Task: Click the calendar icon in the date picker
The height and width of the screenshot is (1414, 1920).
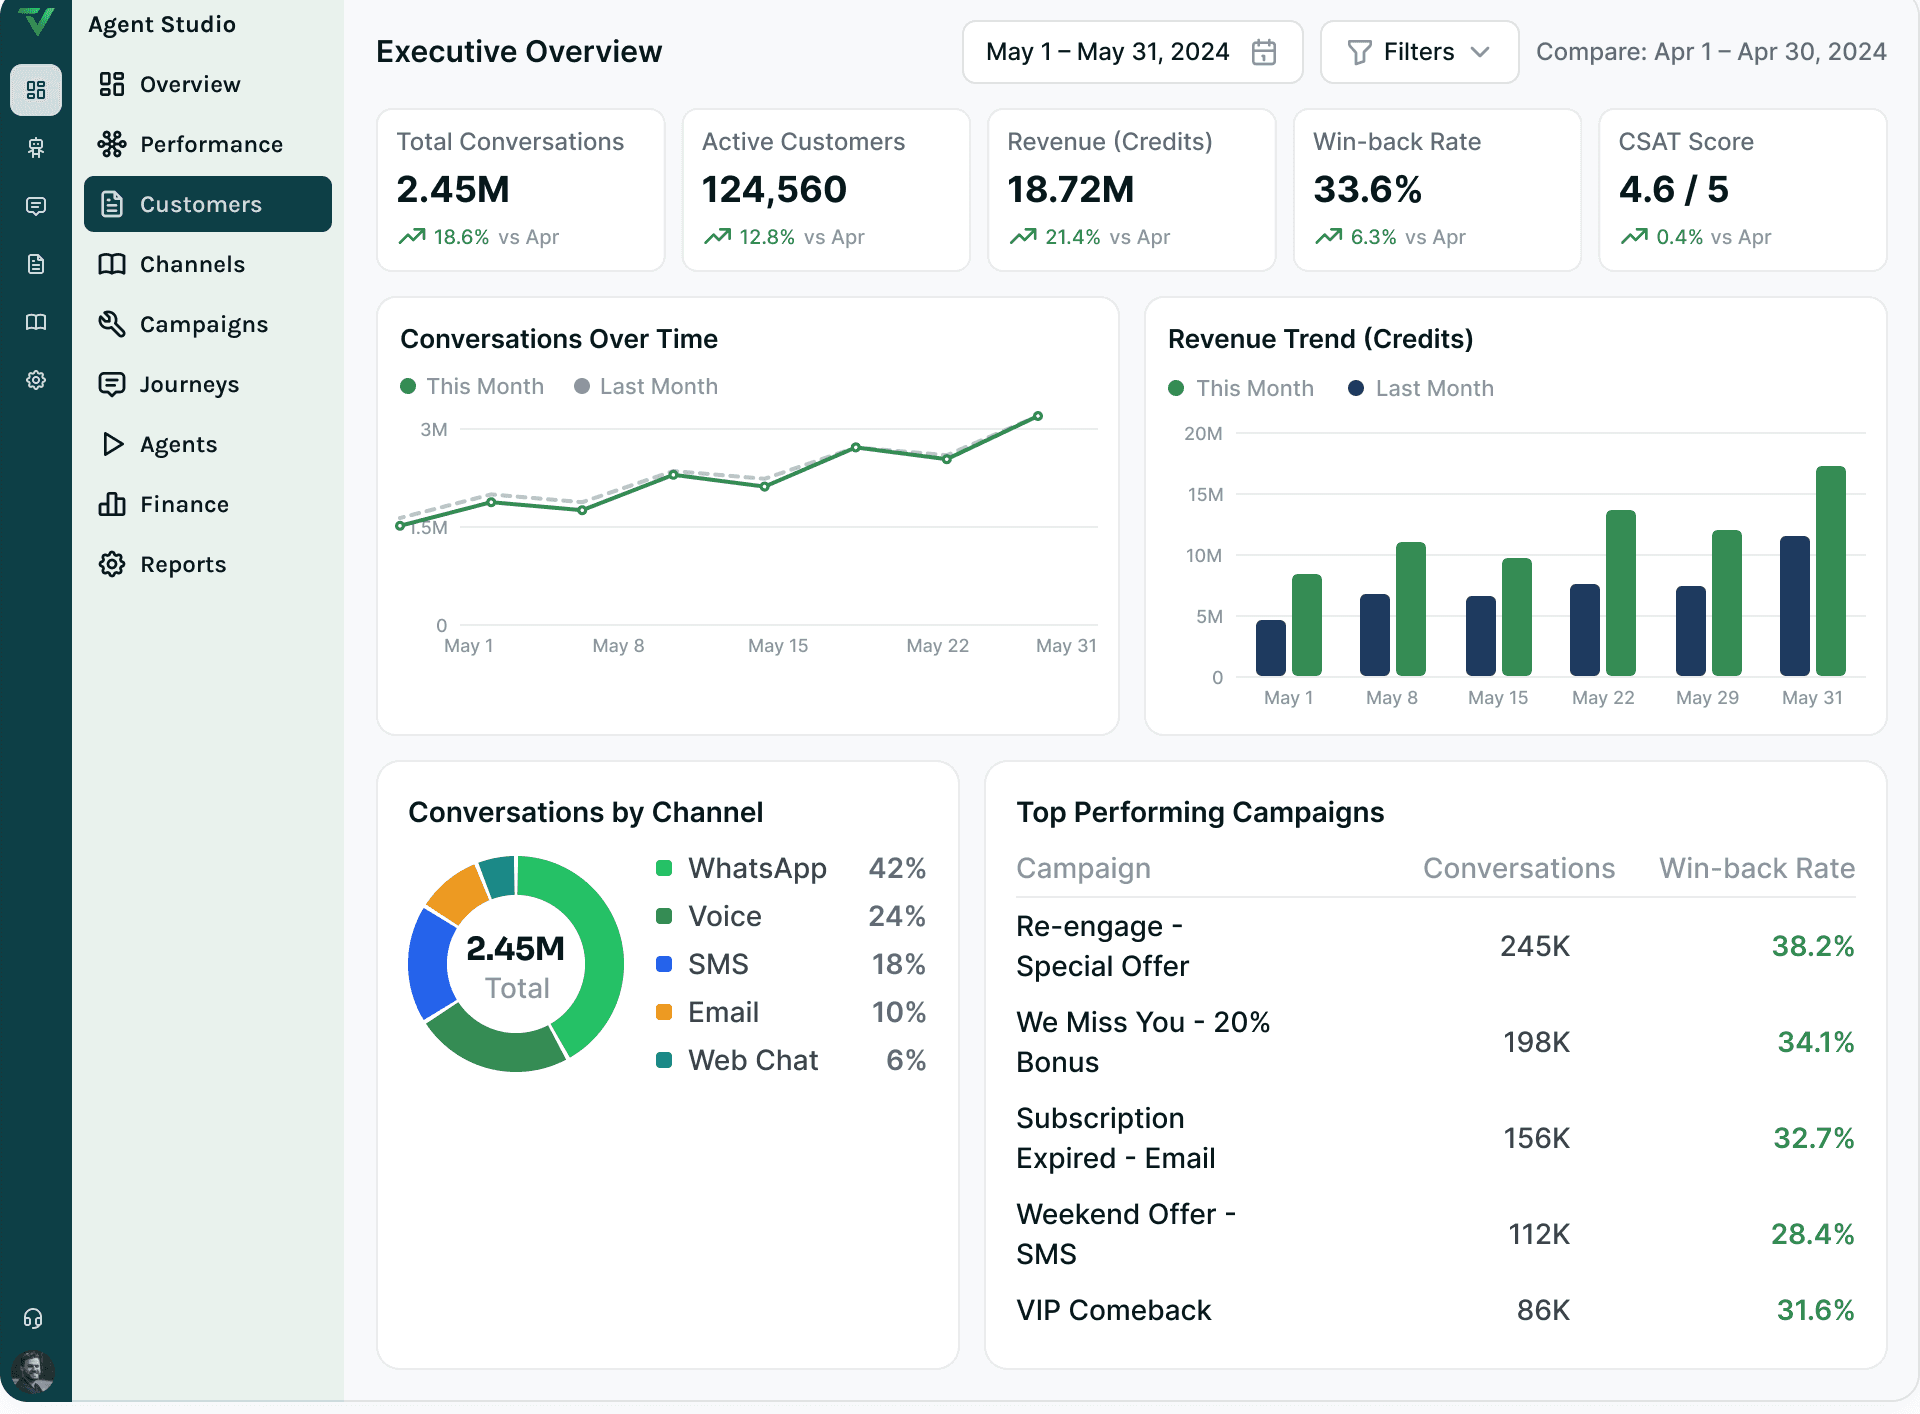Action: click(x=1264, y=52)
